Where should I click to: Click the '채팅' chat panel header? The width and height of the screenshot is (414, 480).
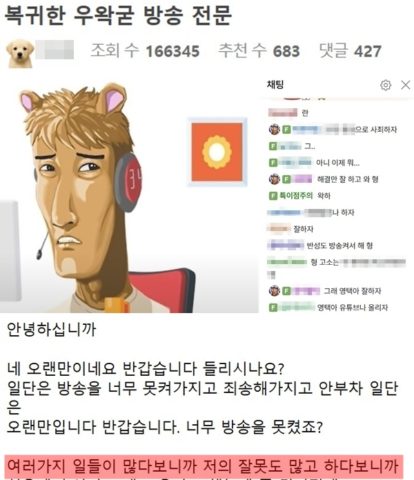coord(275,85)
